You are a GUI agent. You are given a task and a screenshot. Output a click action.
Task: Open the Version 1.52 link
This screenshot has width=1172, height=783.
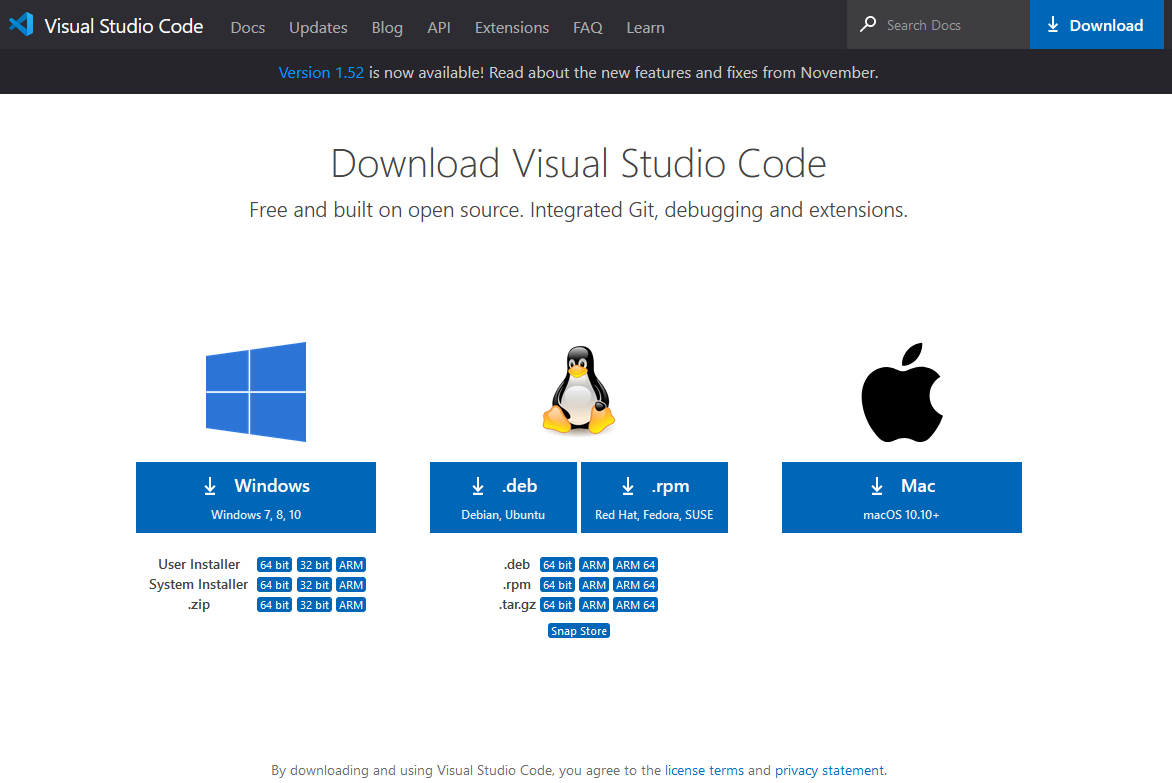pos(321,72)
